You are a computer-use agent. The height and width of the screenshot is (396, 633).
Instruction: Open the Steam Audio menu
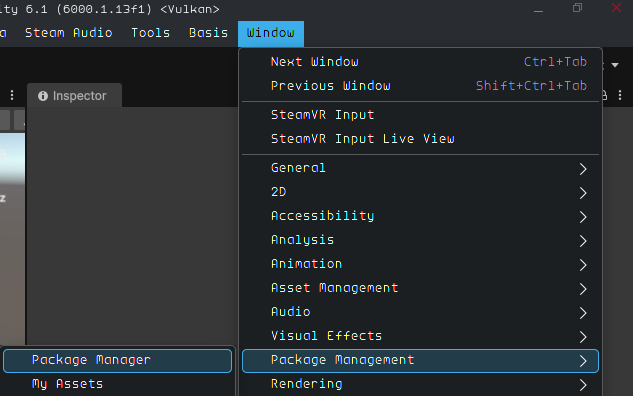tap(69, 33)
